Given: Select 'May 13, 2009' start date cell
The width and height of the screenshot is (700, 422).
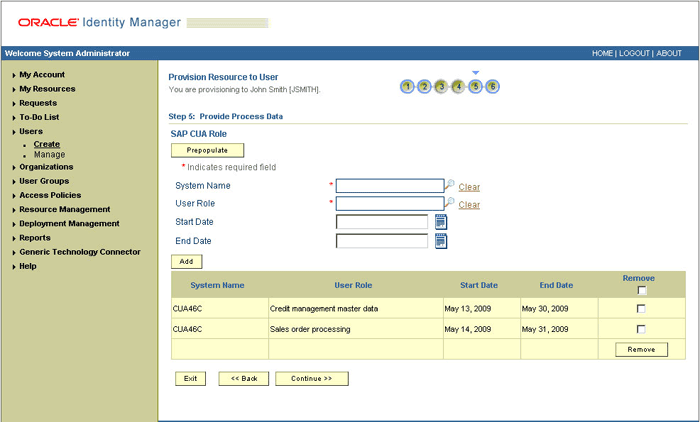Looking at the screenshot, I should tap(482, 309).
